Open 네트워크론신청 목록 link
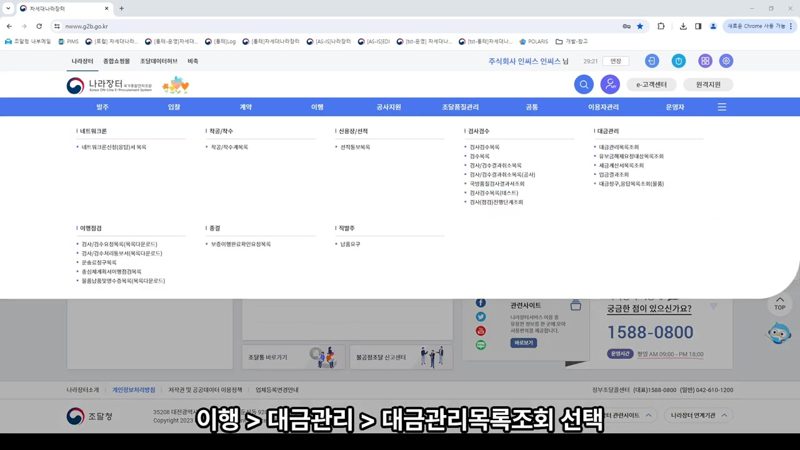Viewport: 800px width, 450px height. [x=114, y=147]
